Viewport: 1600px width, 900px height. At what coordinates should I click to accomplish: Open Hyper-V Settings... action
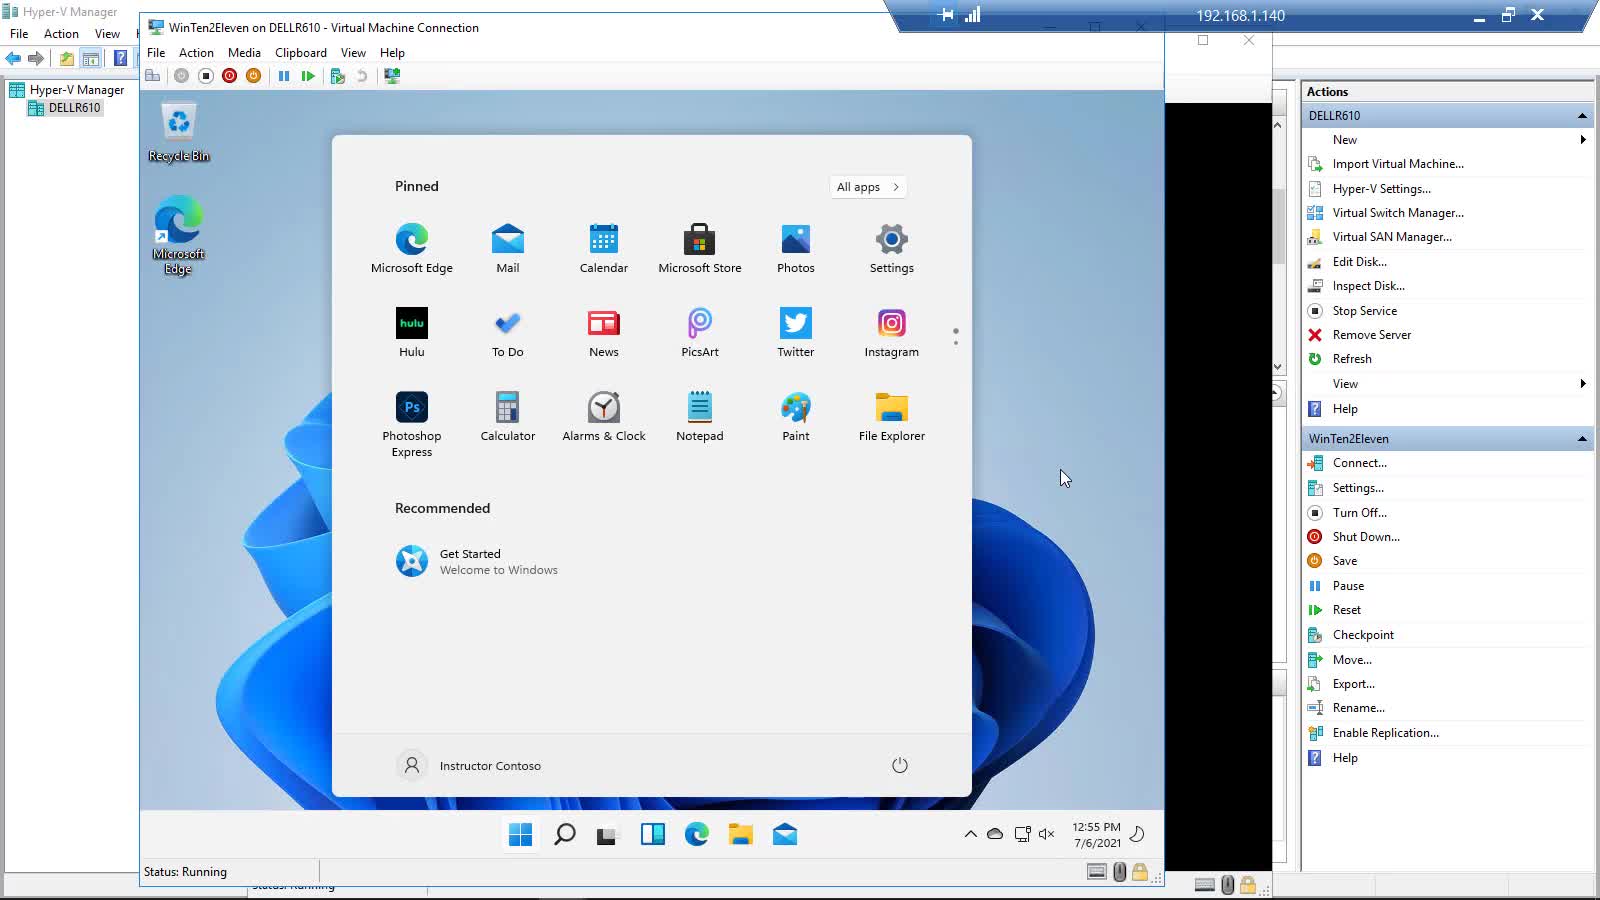coord(1381,189)
